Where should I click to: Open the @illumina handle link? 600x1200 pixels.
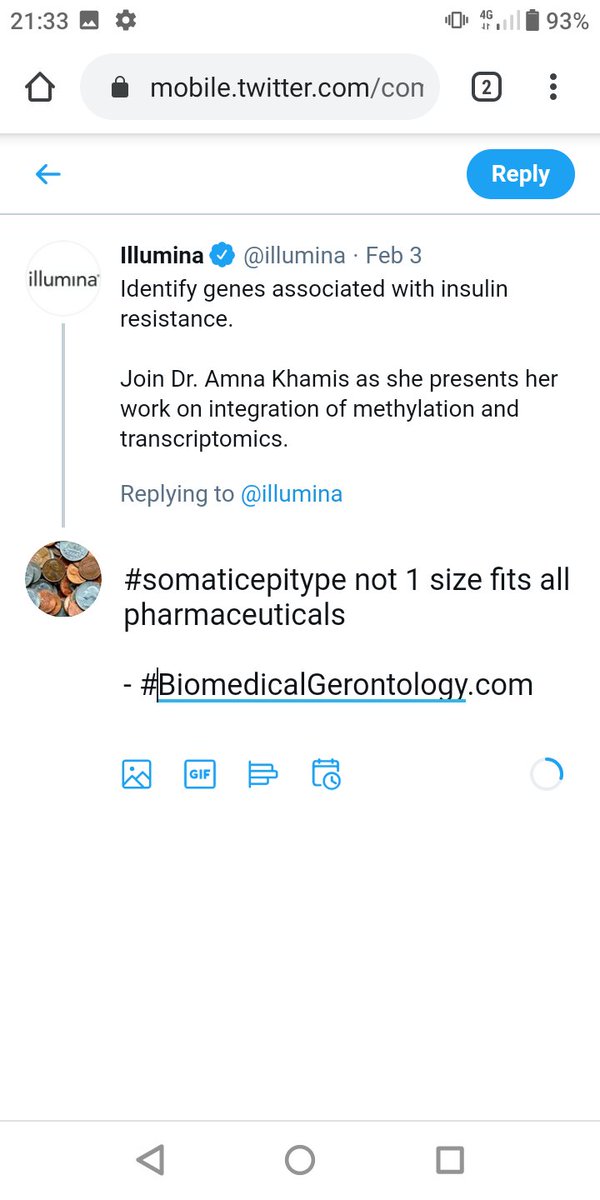coord(291,494)
